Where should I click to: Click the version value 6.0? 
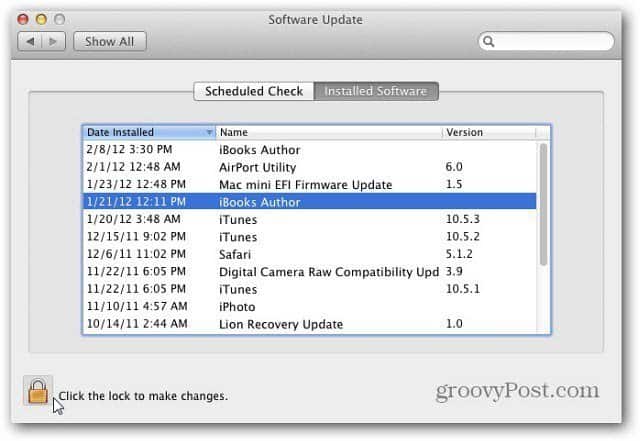point(454,167)
